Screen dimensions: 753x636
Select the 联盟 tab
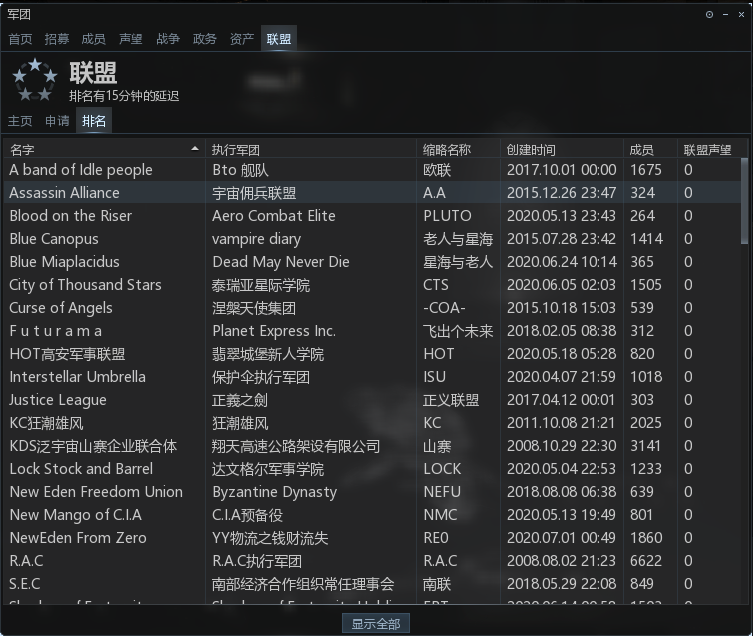pos(279,39)
